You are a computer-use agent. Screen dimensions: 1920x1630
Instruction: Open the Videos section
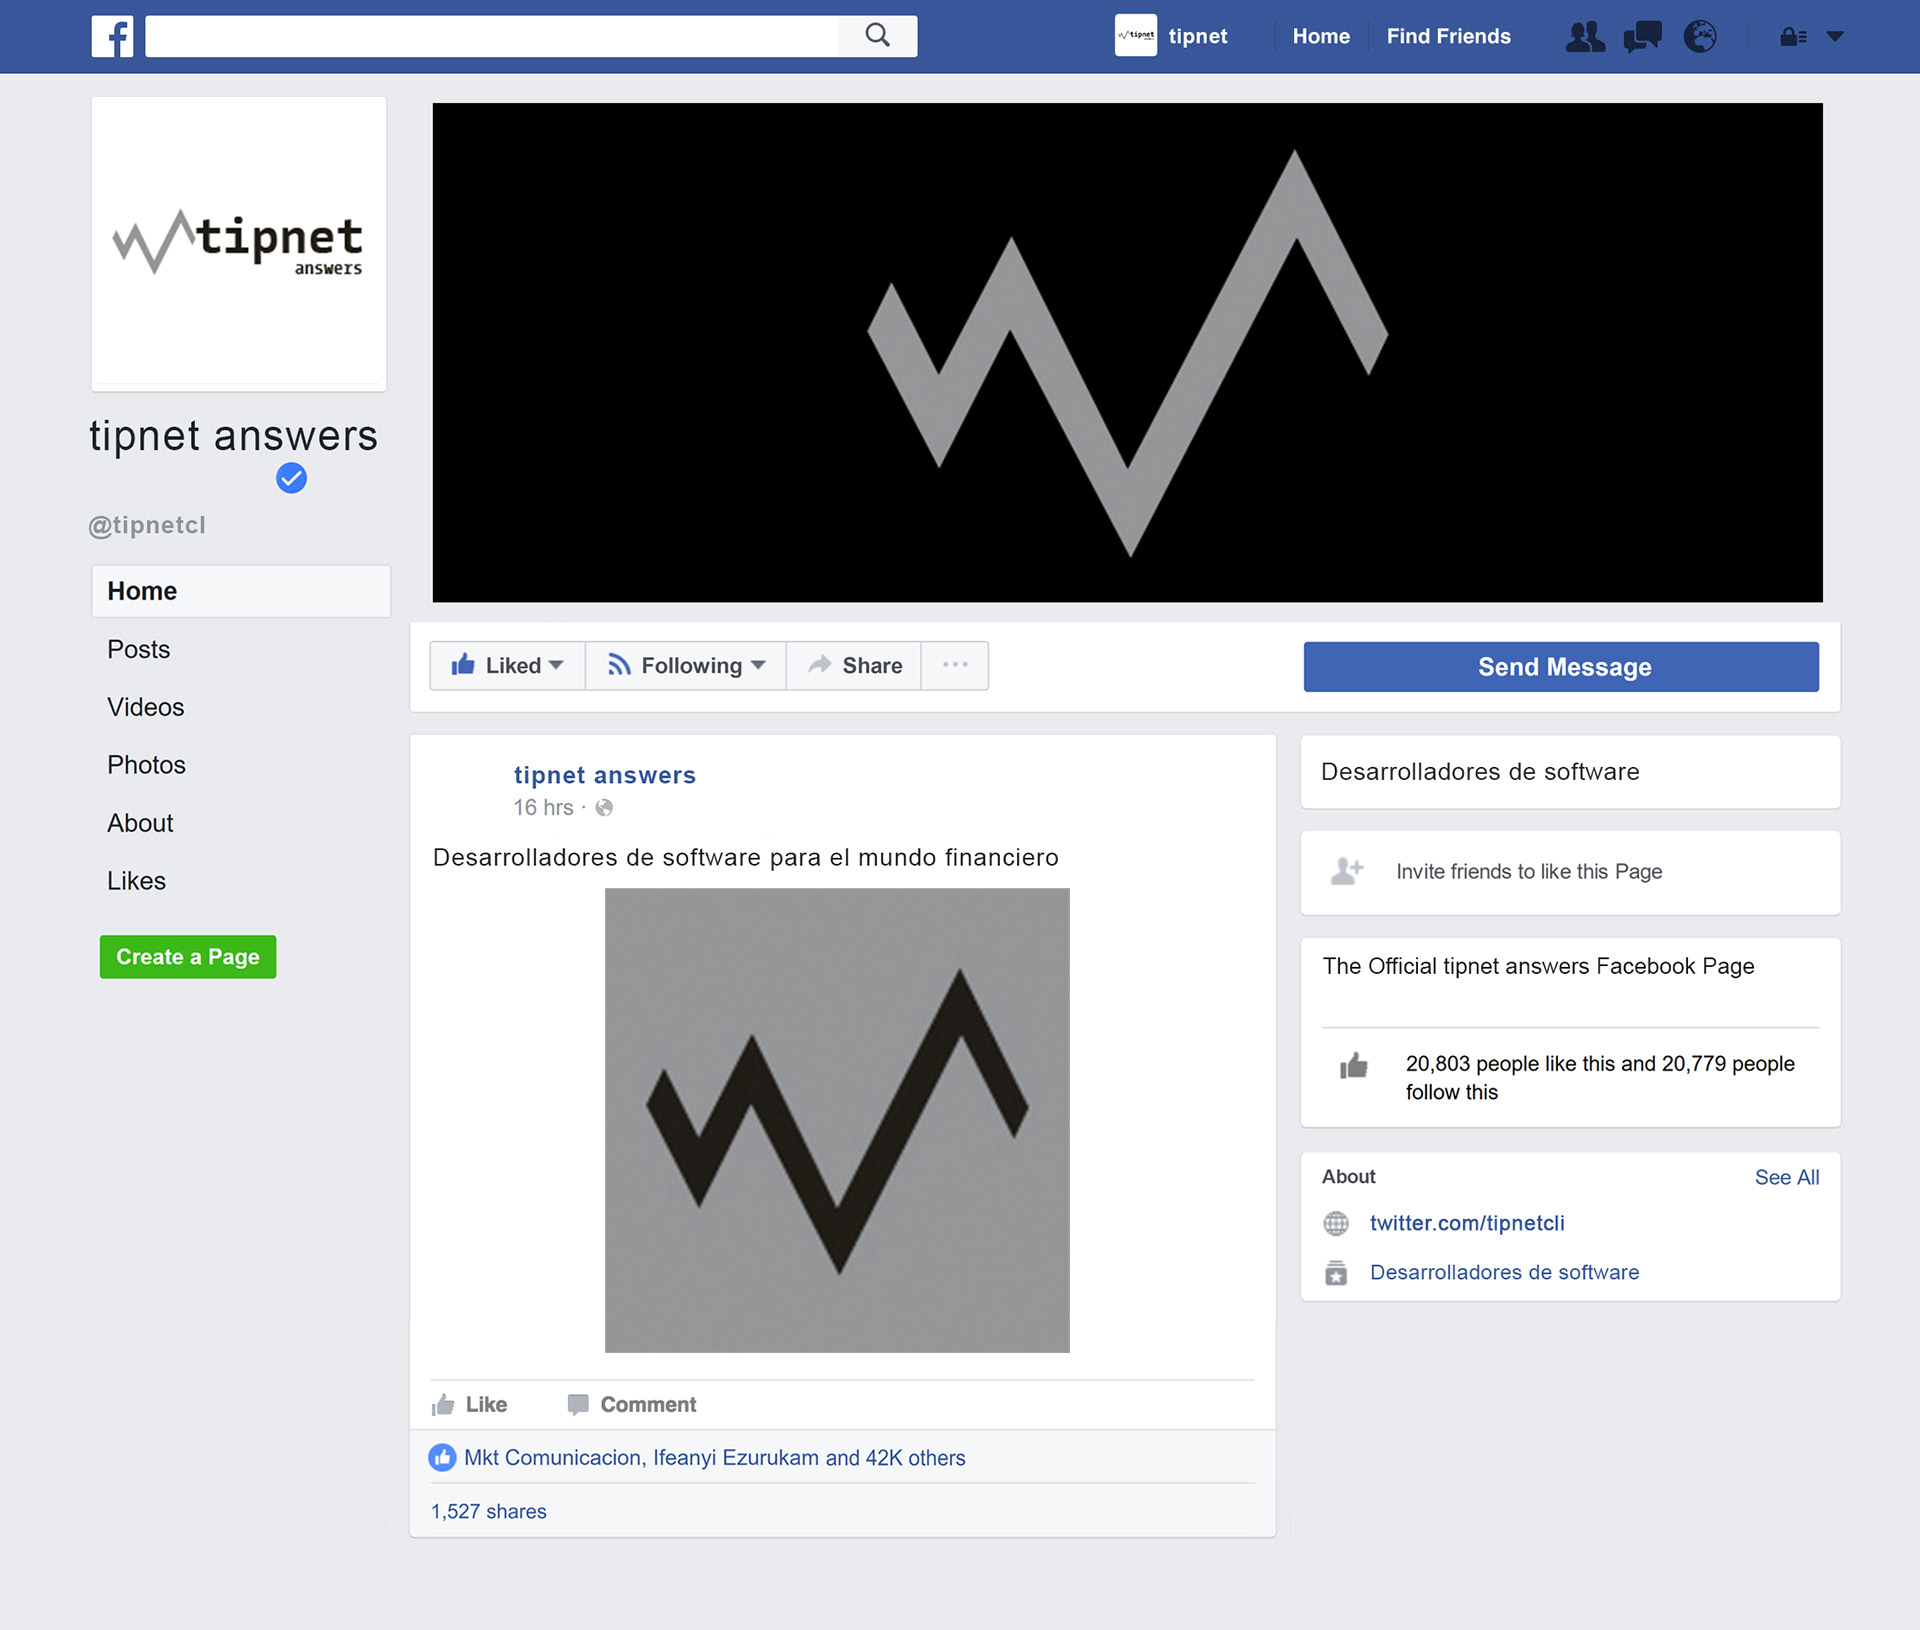coord(146,708)
